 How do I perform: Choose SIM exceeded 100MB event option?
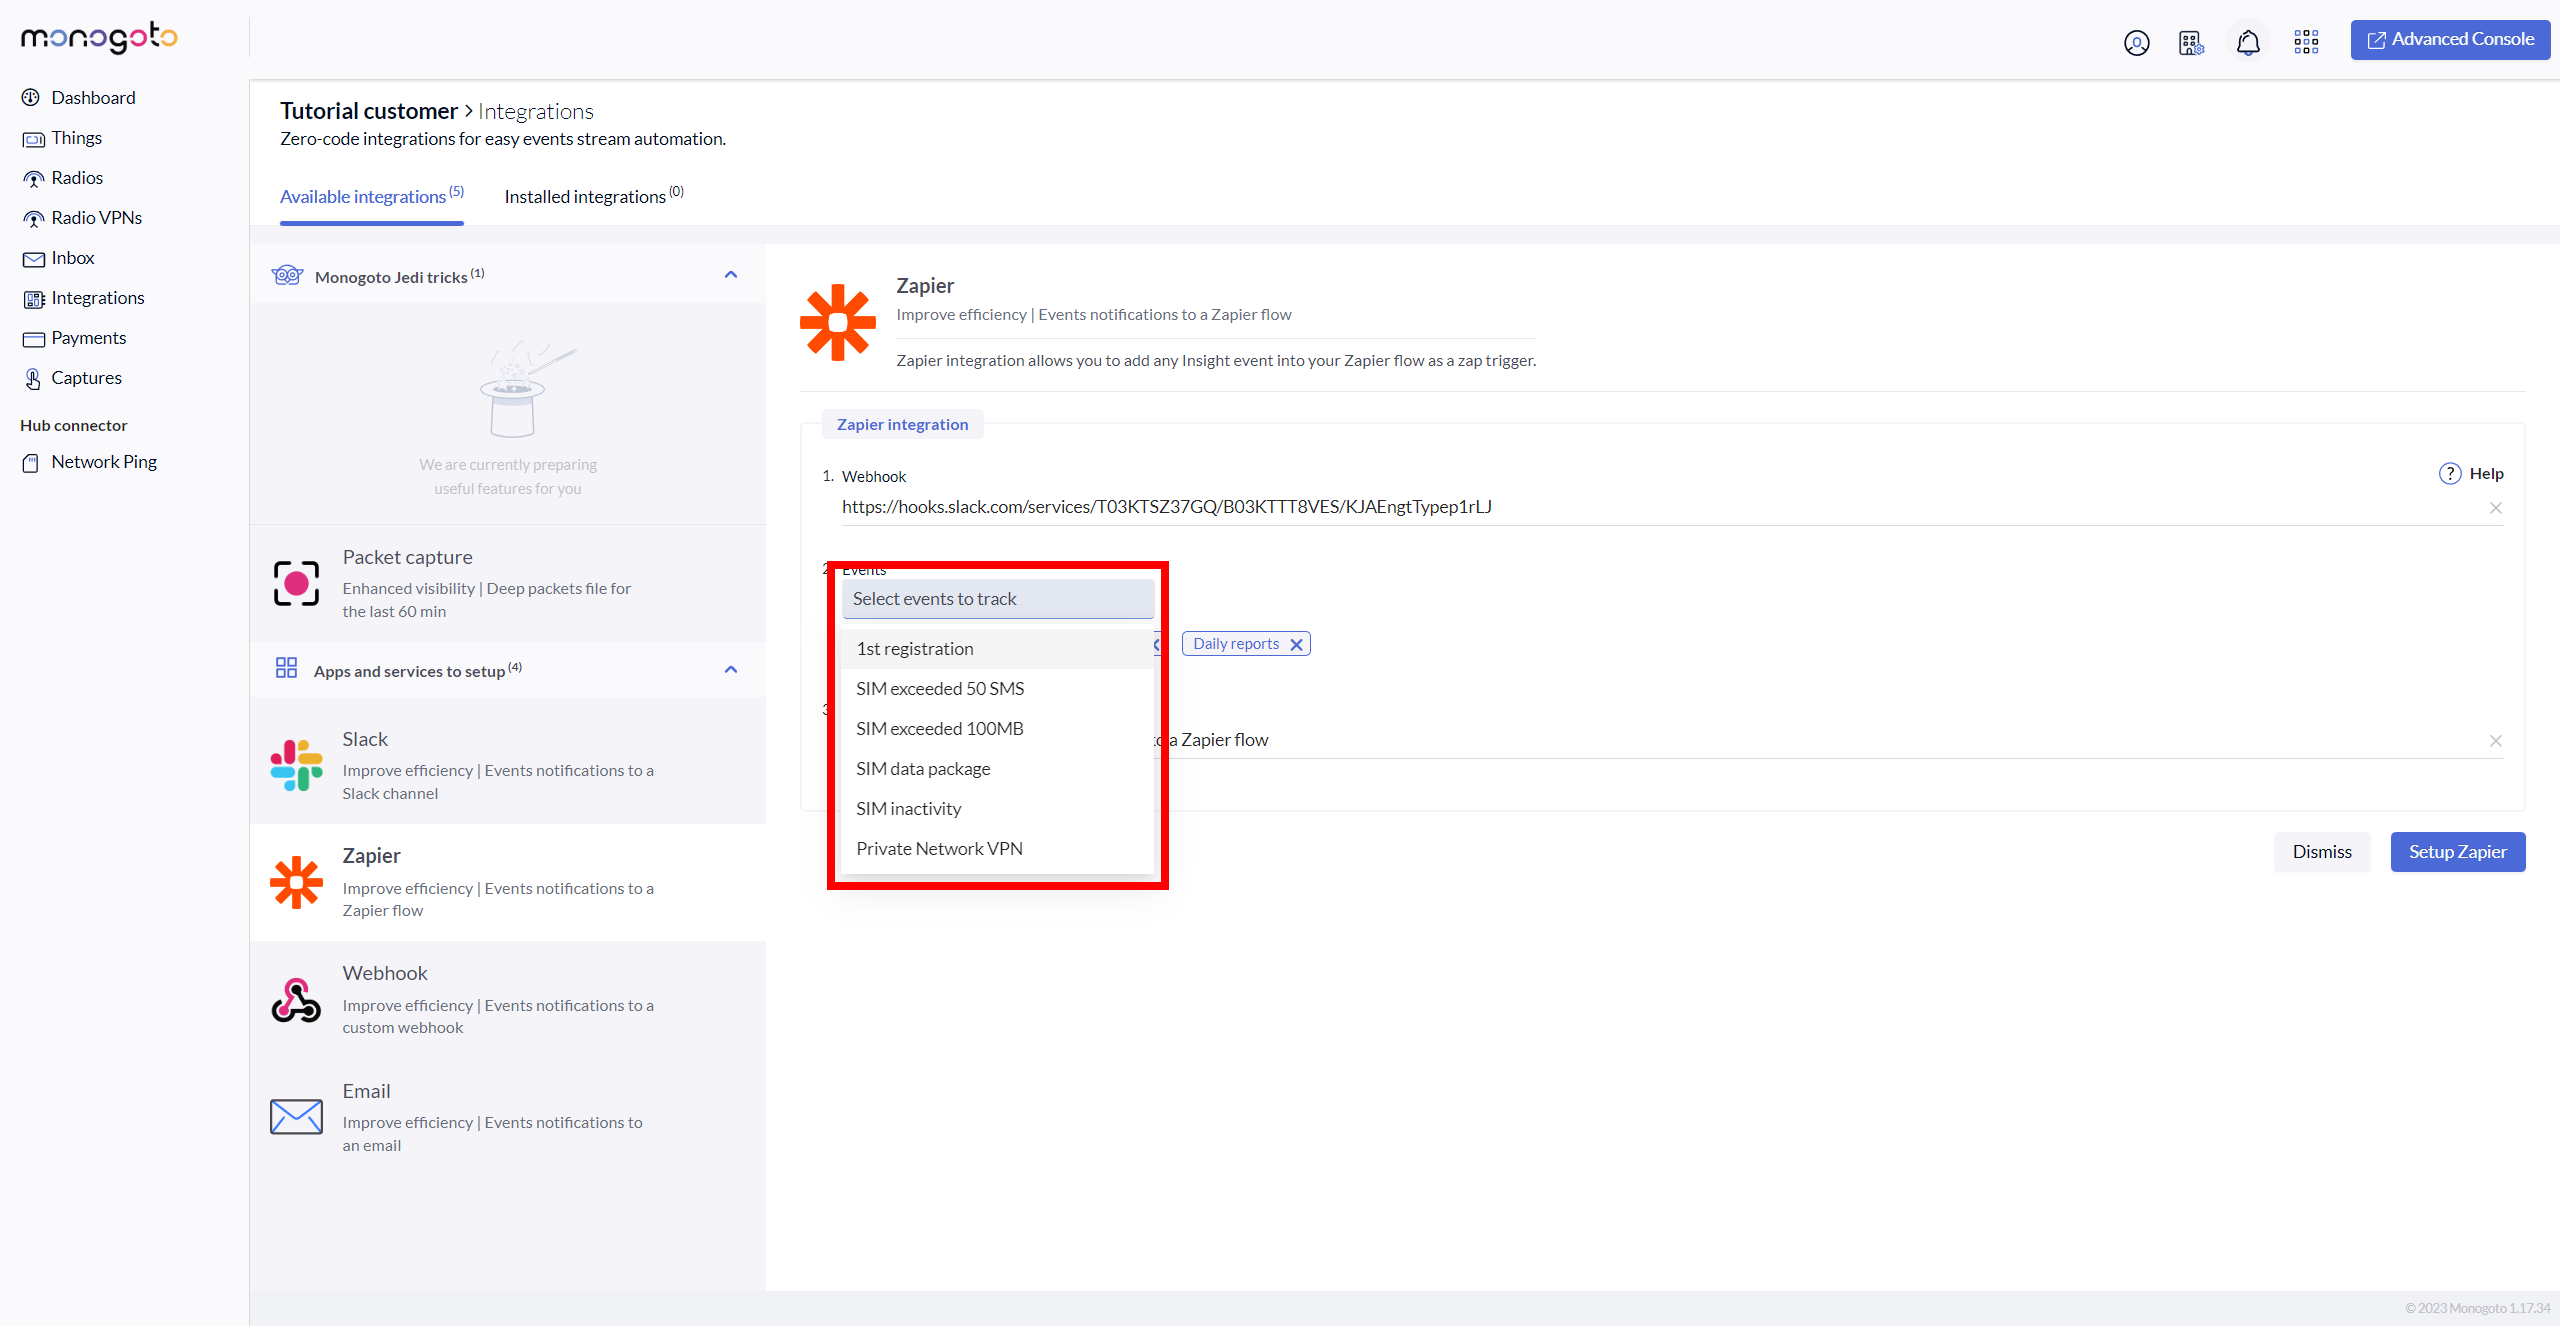(939, 729)
